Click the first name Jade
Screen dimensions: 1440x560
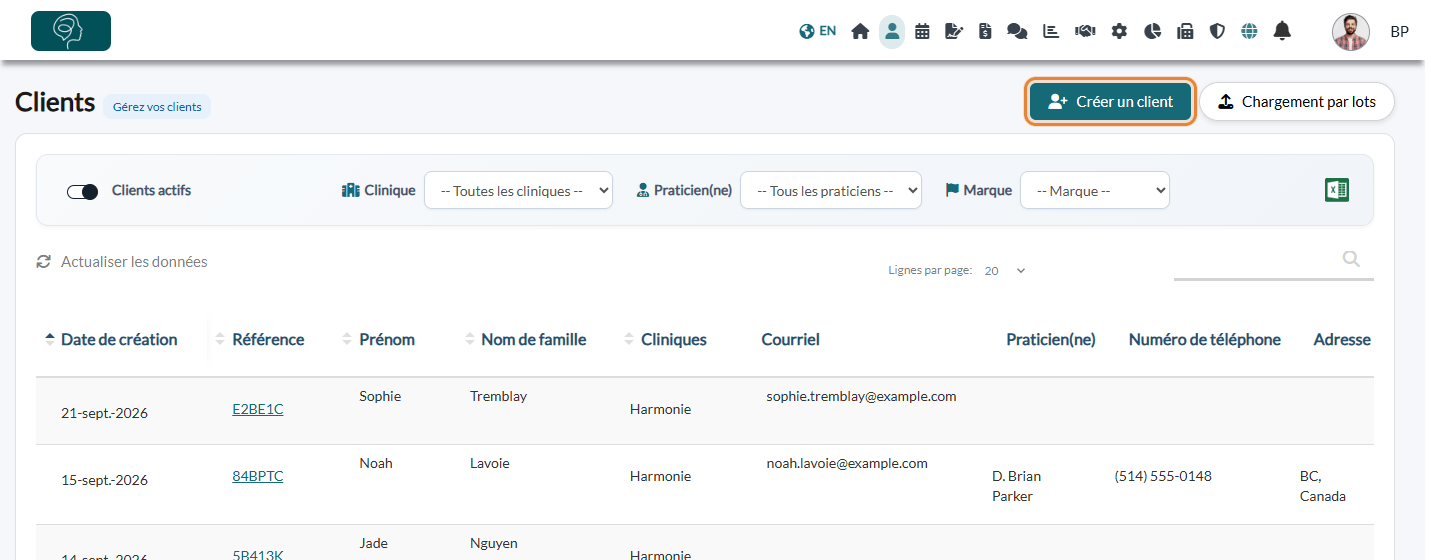point(374,543)
